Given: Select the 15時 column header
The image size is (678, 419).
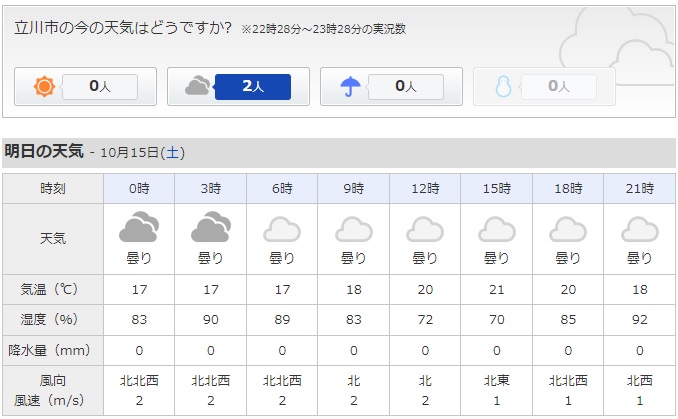Looking at the screenshot, I should 497,189.
